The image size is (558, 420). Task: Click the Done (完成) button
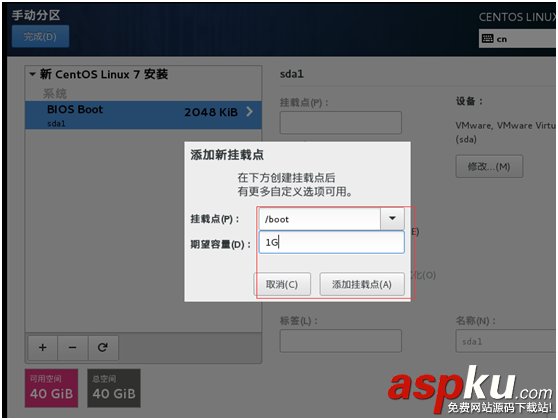40,36
